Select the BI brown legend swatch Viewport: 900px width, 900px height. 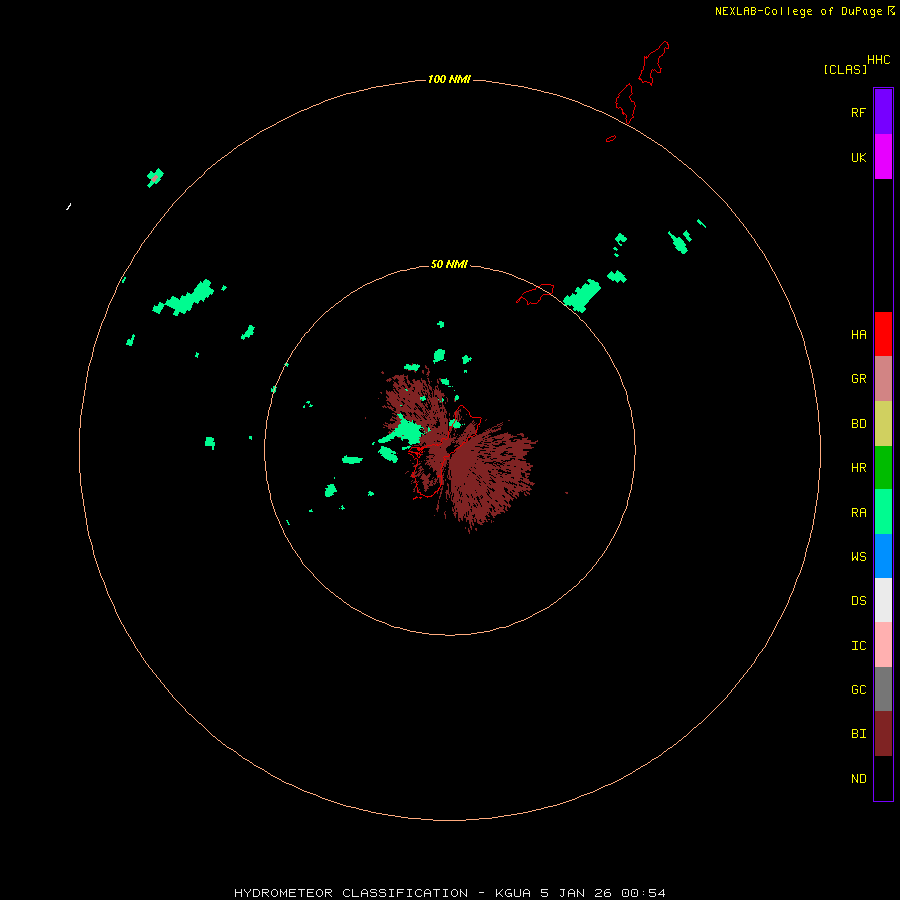tap(883, 734)
